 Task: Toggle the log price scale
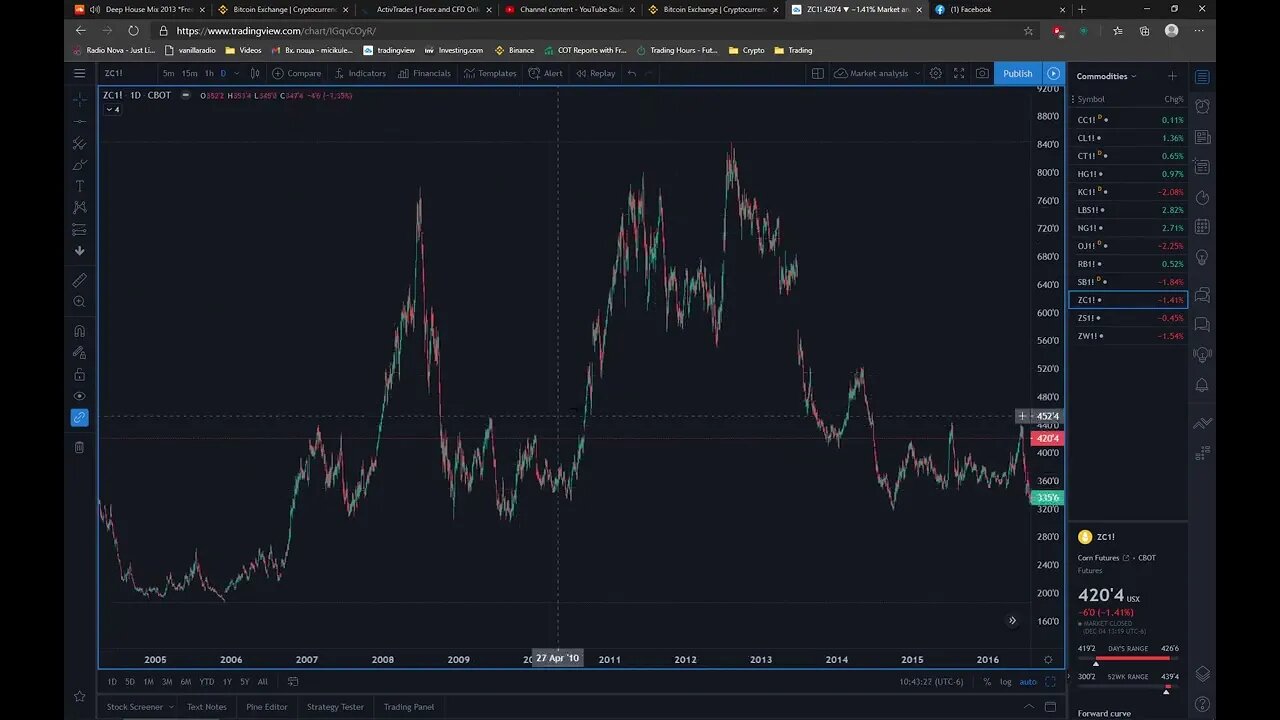(x=1005, y=682)
